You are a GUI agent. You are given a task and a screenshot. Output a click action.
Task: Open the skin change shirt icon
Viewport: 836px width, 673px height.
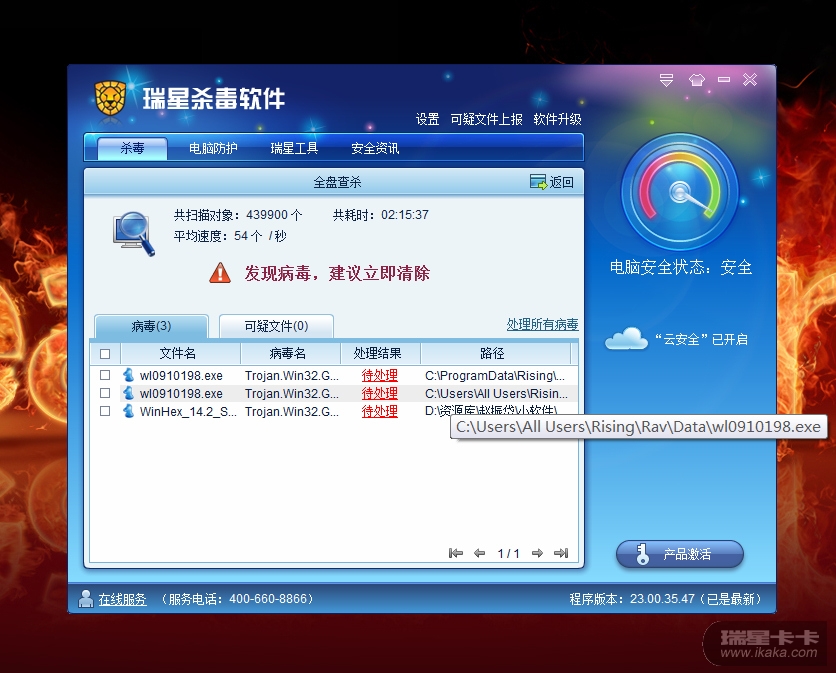click(696, 80)
